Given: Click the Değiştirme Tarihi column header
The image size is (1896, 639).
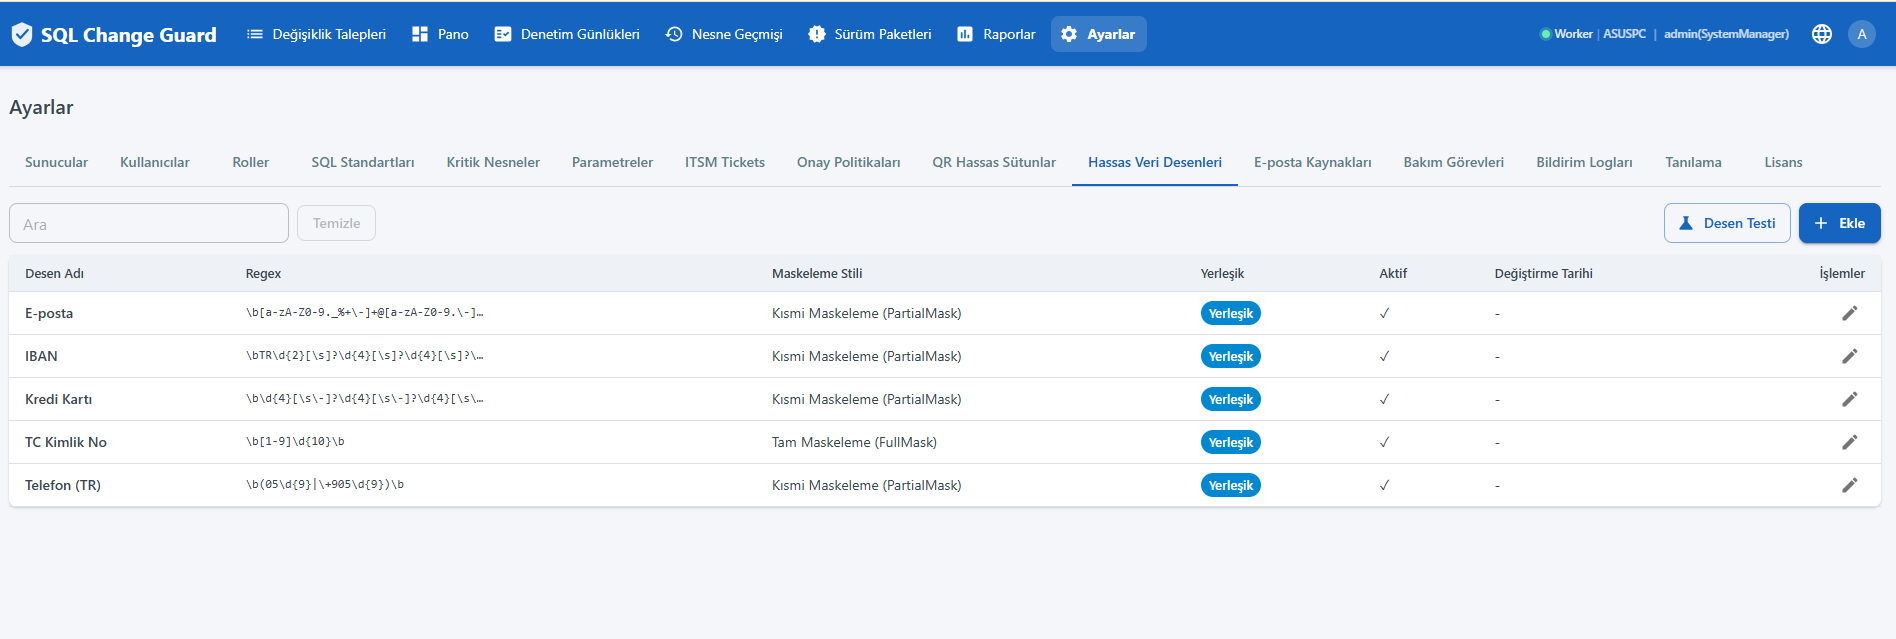Looking at the screenshot, I should (1543, 273).
